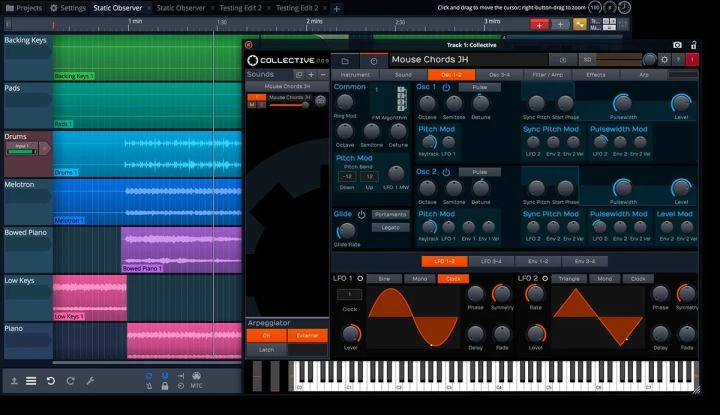The height and width of the screenshot is (415, 720).
Task: Click the red plus button on timeline toolbar
Action: click(539, 25)
